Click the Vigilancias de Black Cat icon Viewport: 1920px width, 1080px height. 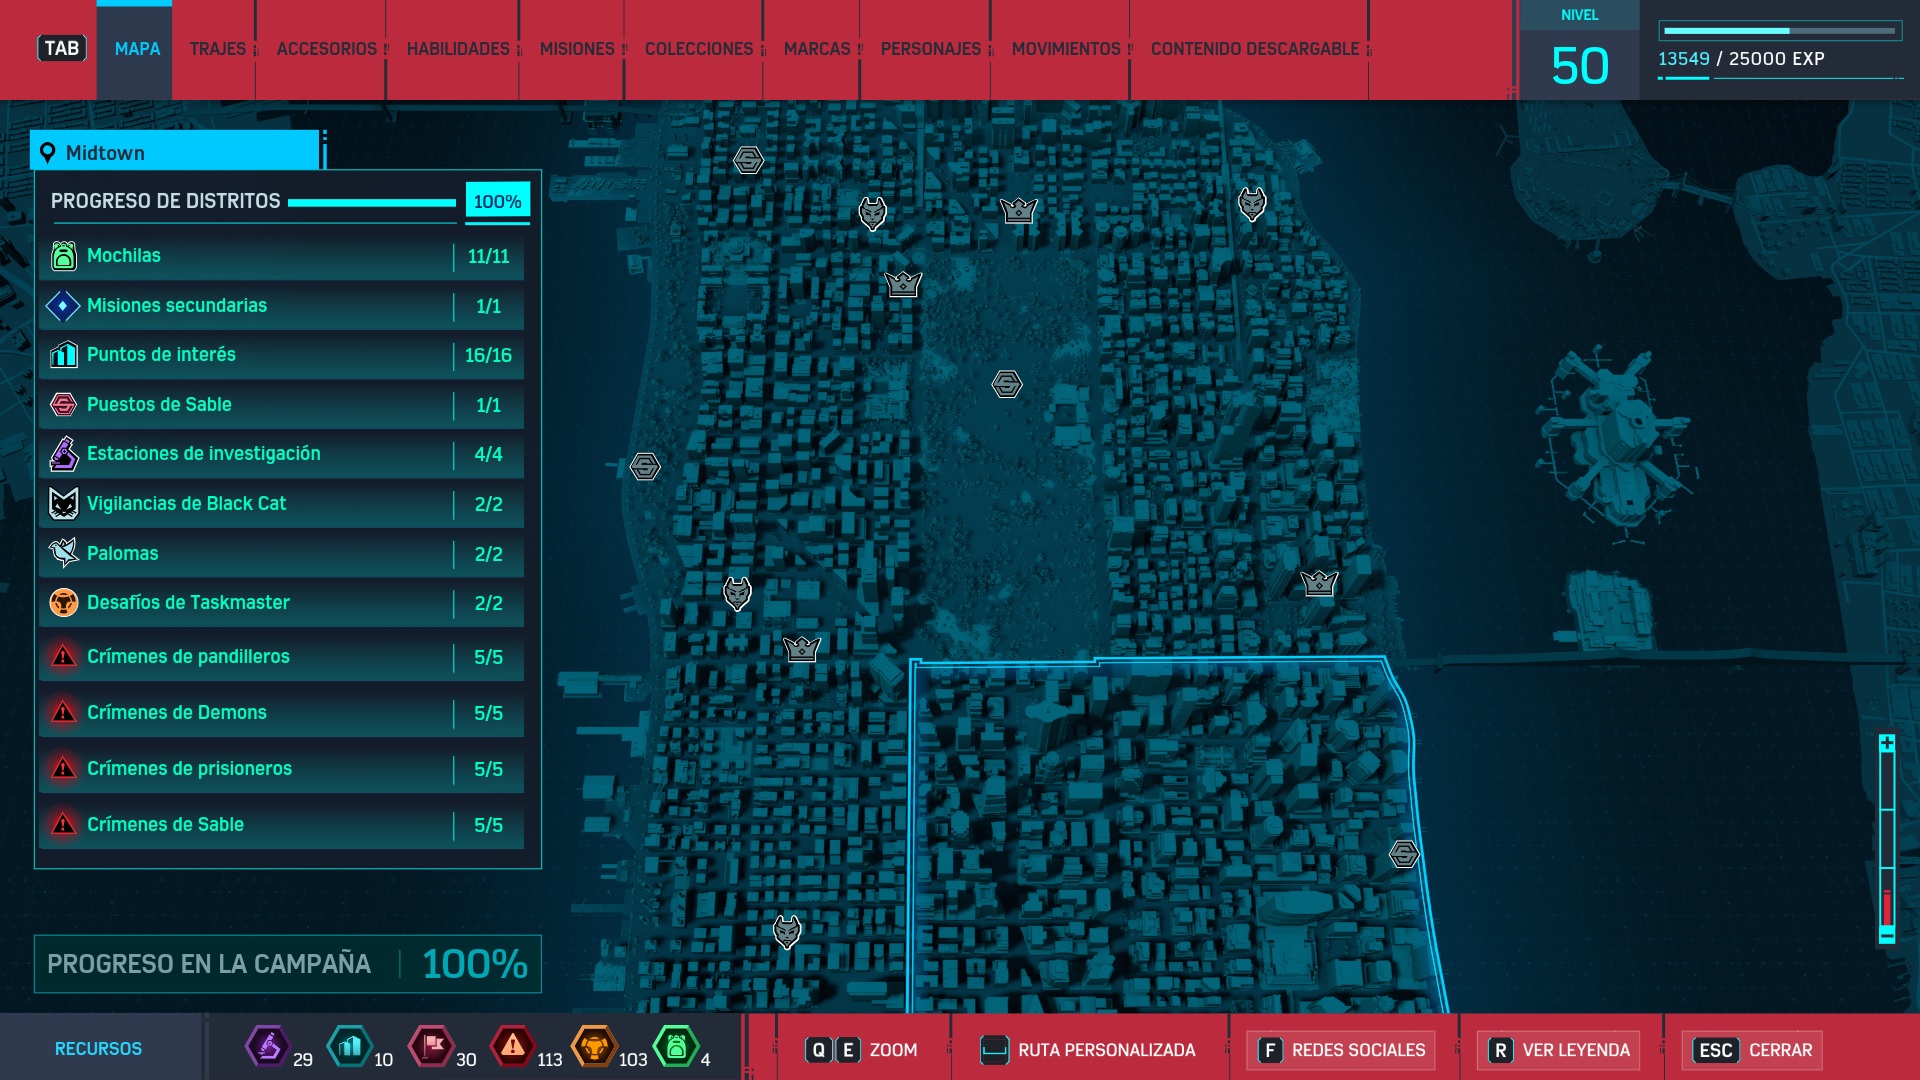coord(63,504)
